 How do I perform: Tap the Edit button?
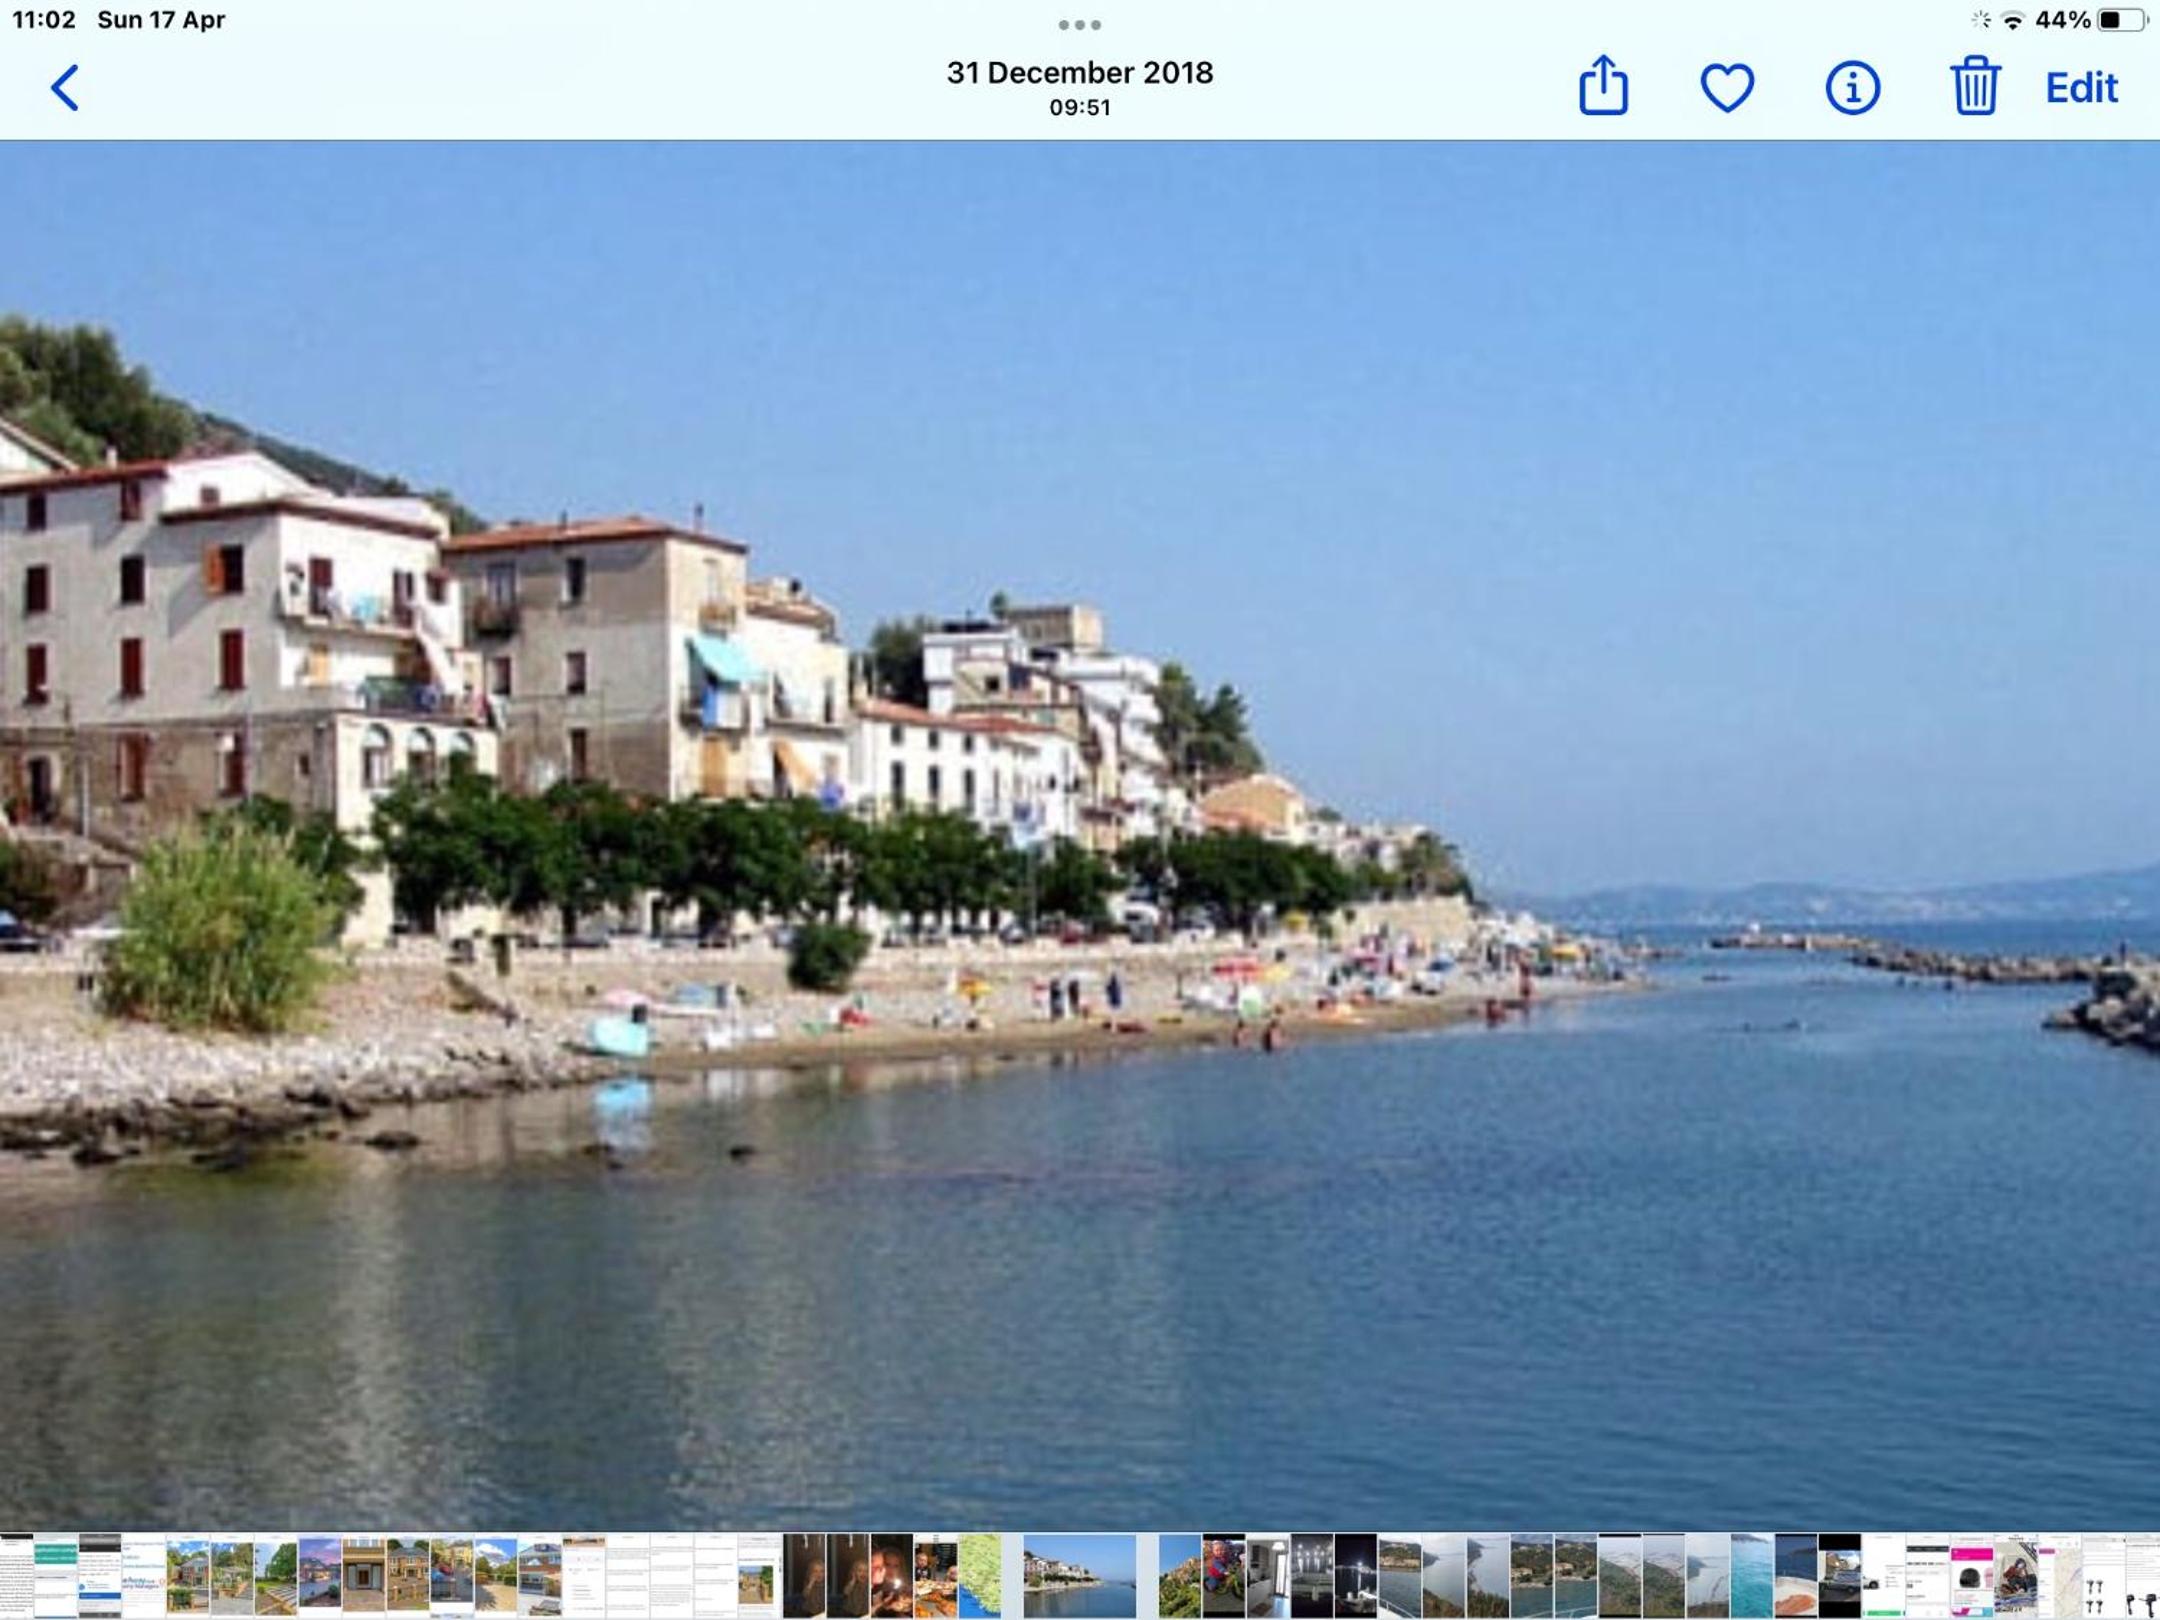[2081, 88]
